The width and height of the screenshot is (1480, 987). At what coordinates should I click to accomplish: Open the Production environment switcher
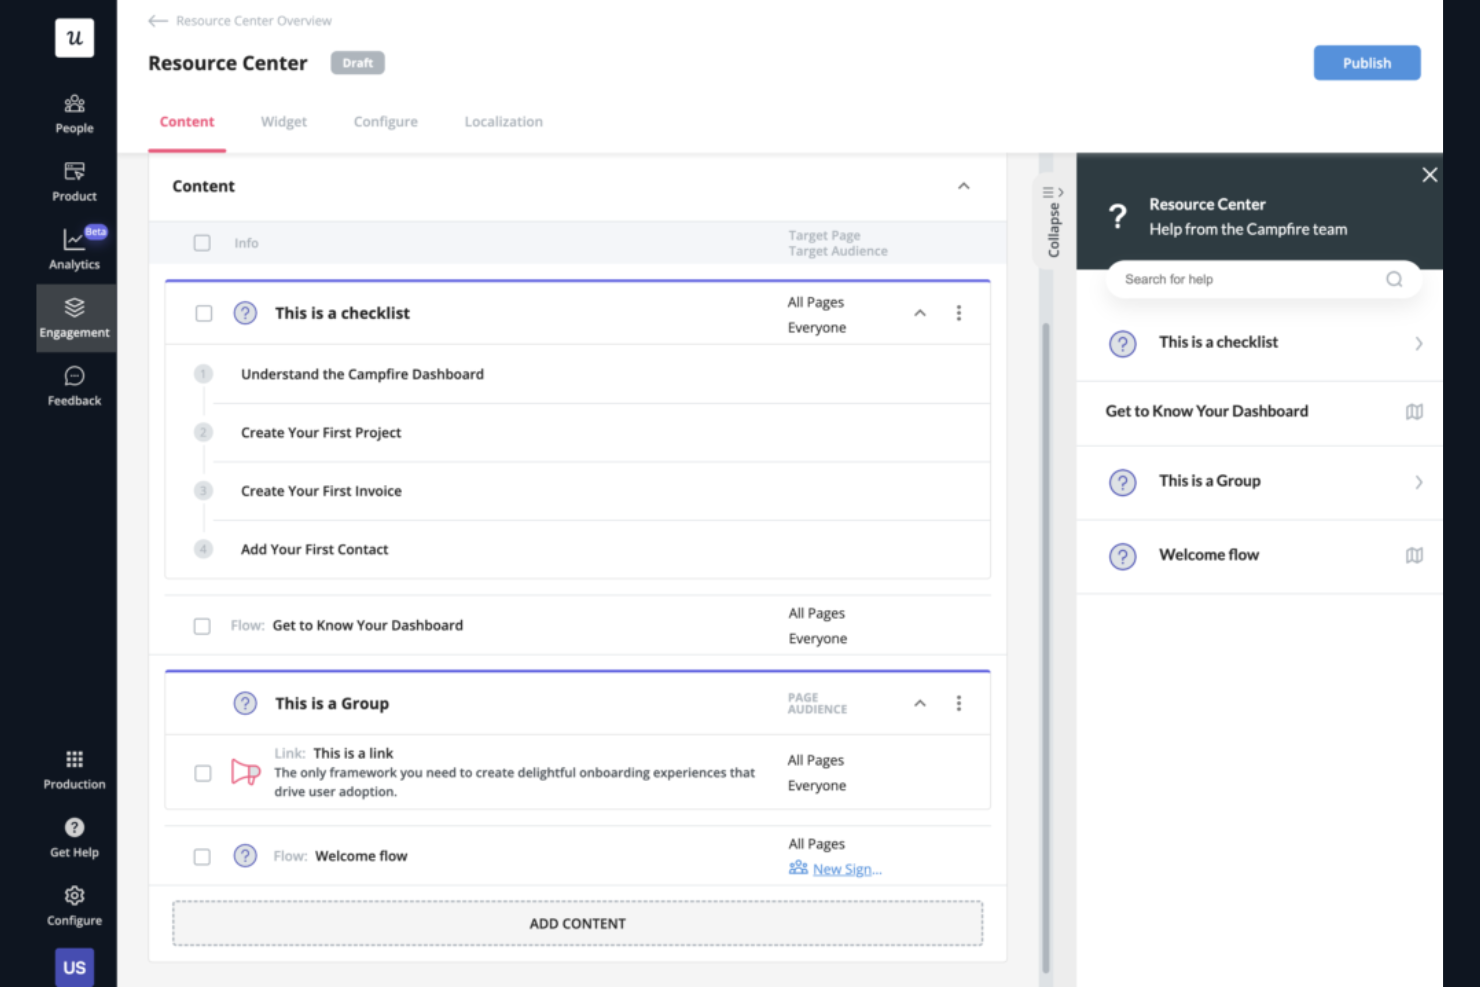point(74,770)
